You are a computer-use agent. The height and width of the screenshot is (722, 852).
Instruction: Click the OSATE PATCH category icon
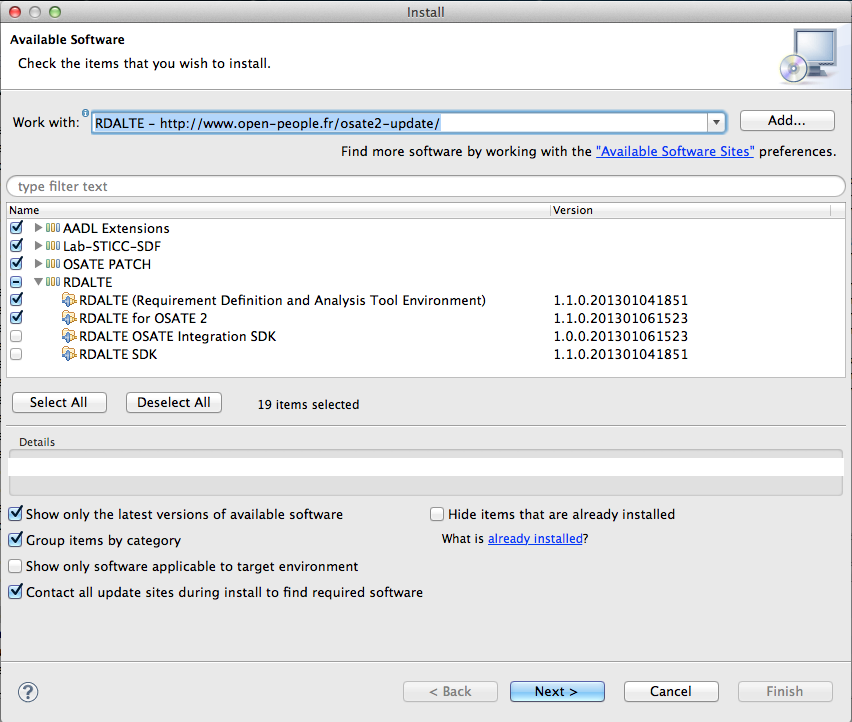click(x=53, y=263)
